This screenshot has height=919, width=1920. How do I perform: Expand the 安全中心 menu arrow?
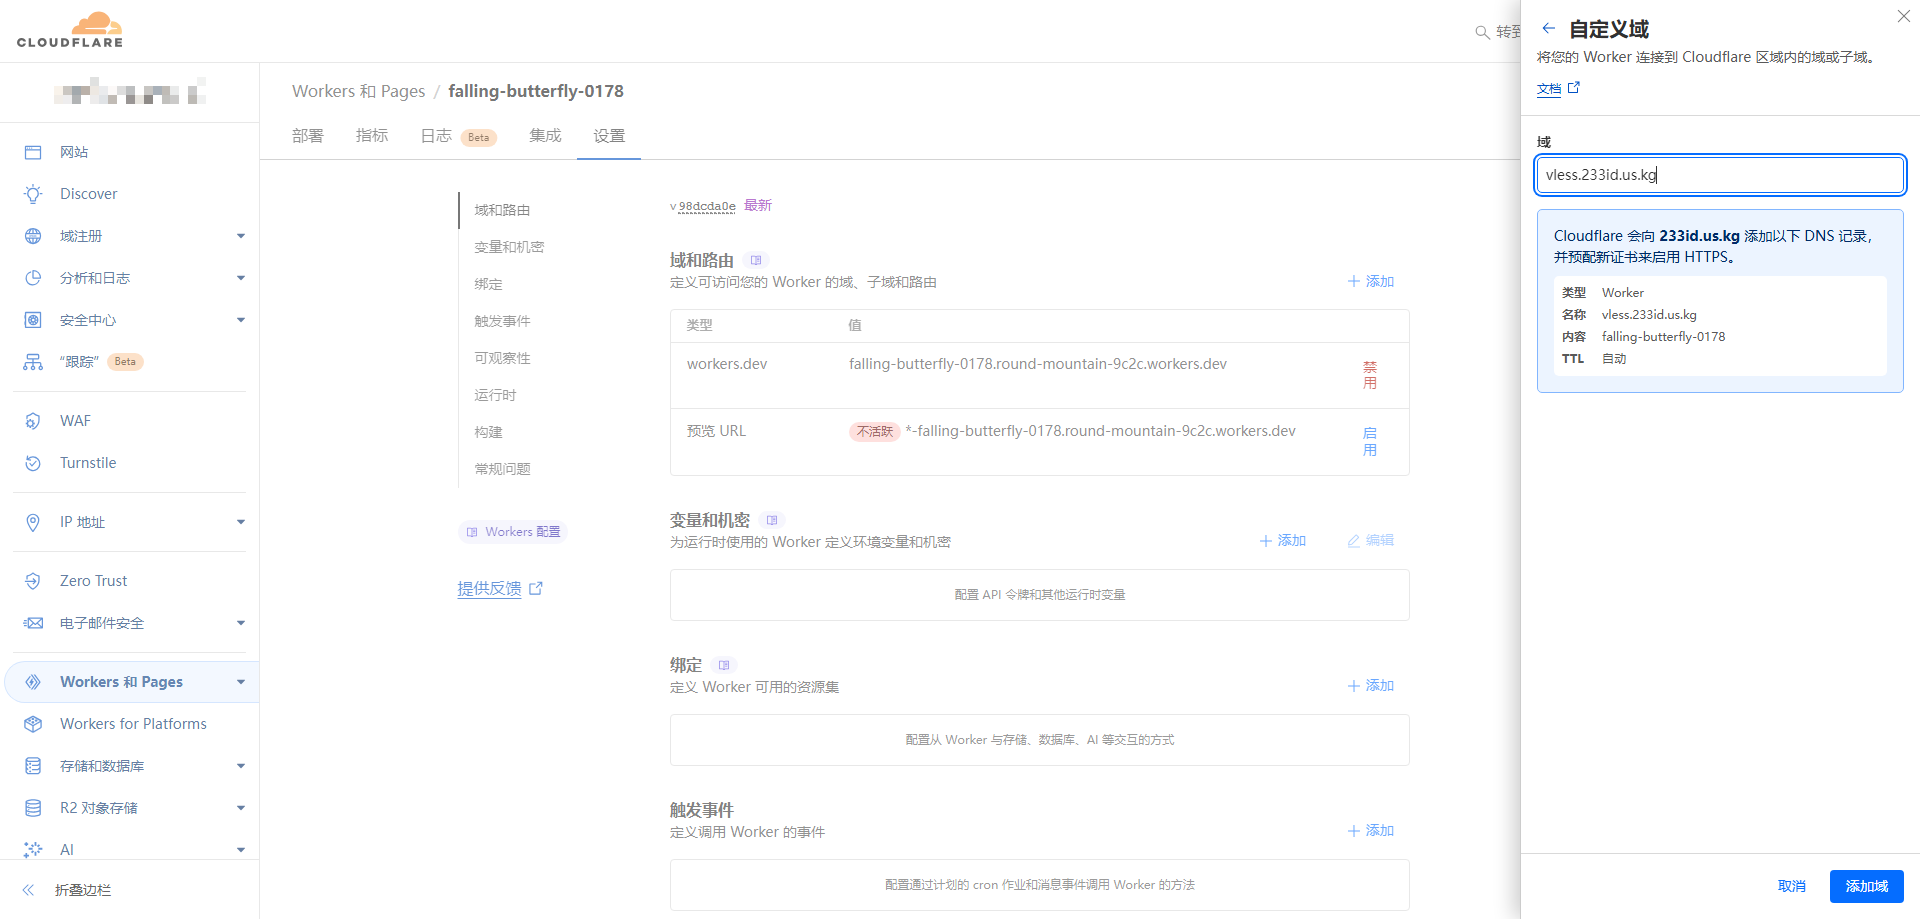click(241, 320)
